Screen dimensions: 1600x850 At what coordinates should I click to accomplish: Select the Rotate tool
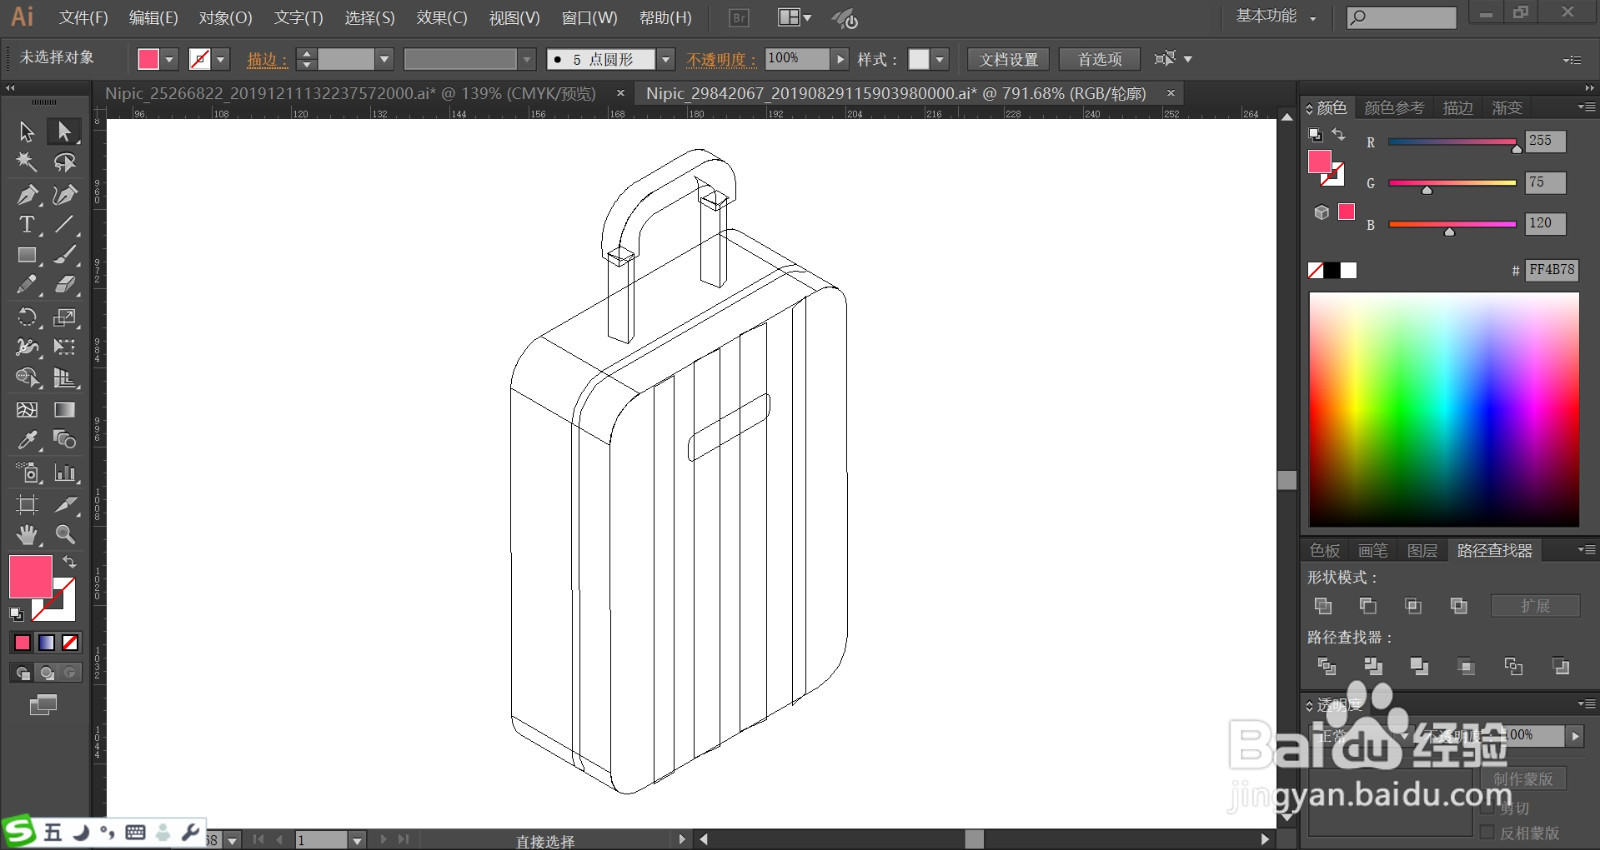click(x=27, y=317)
